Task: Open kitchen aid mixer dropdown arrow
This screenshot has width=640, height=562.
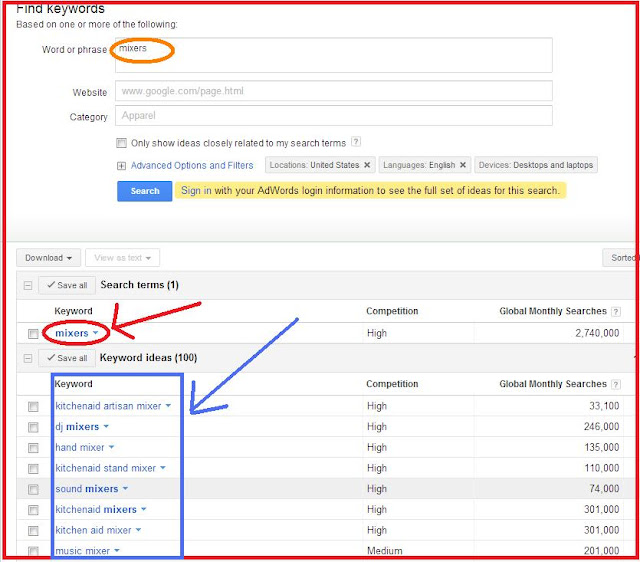Action: [138, 530]
